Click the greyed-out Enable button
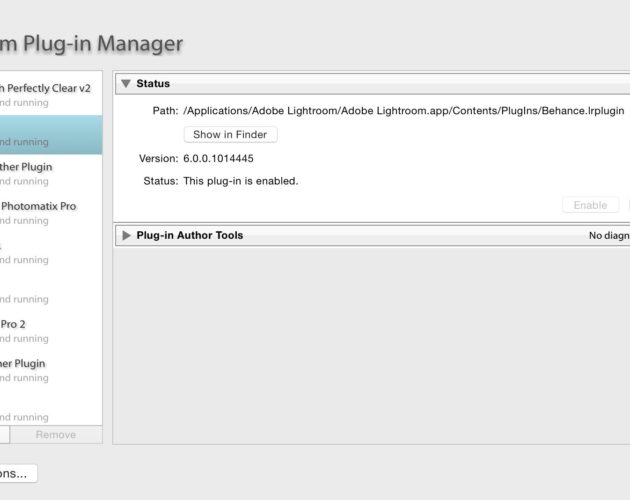This screenshot has height=500, width=630. click(x=590, y=205)
